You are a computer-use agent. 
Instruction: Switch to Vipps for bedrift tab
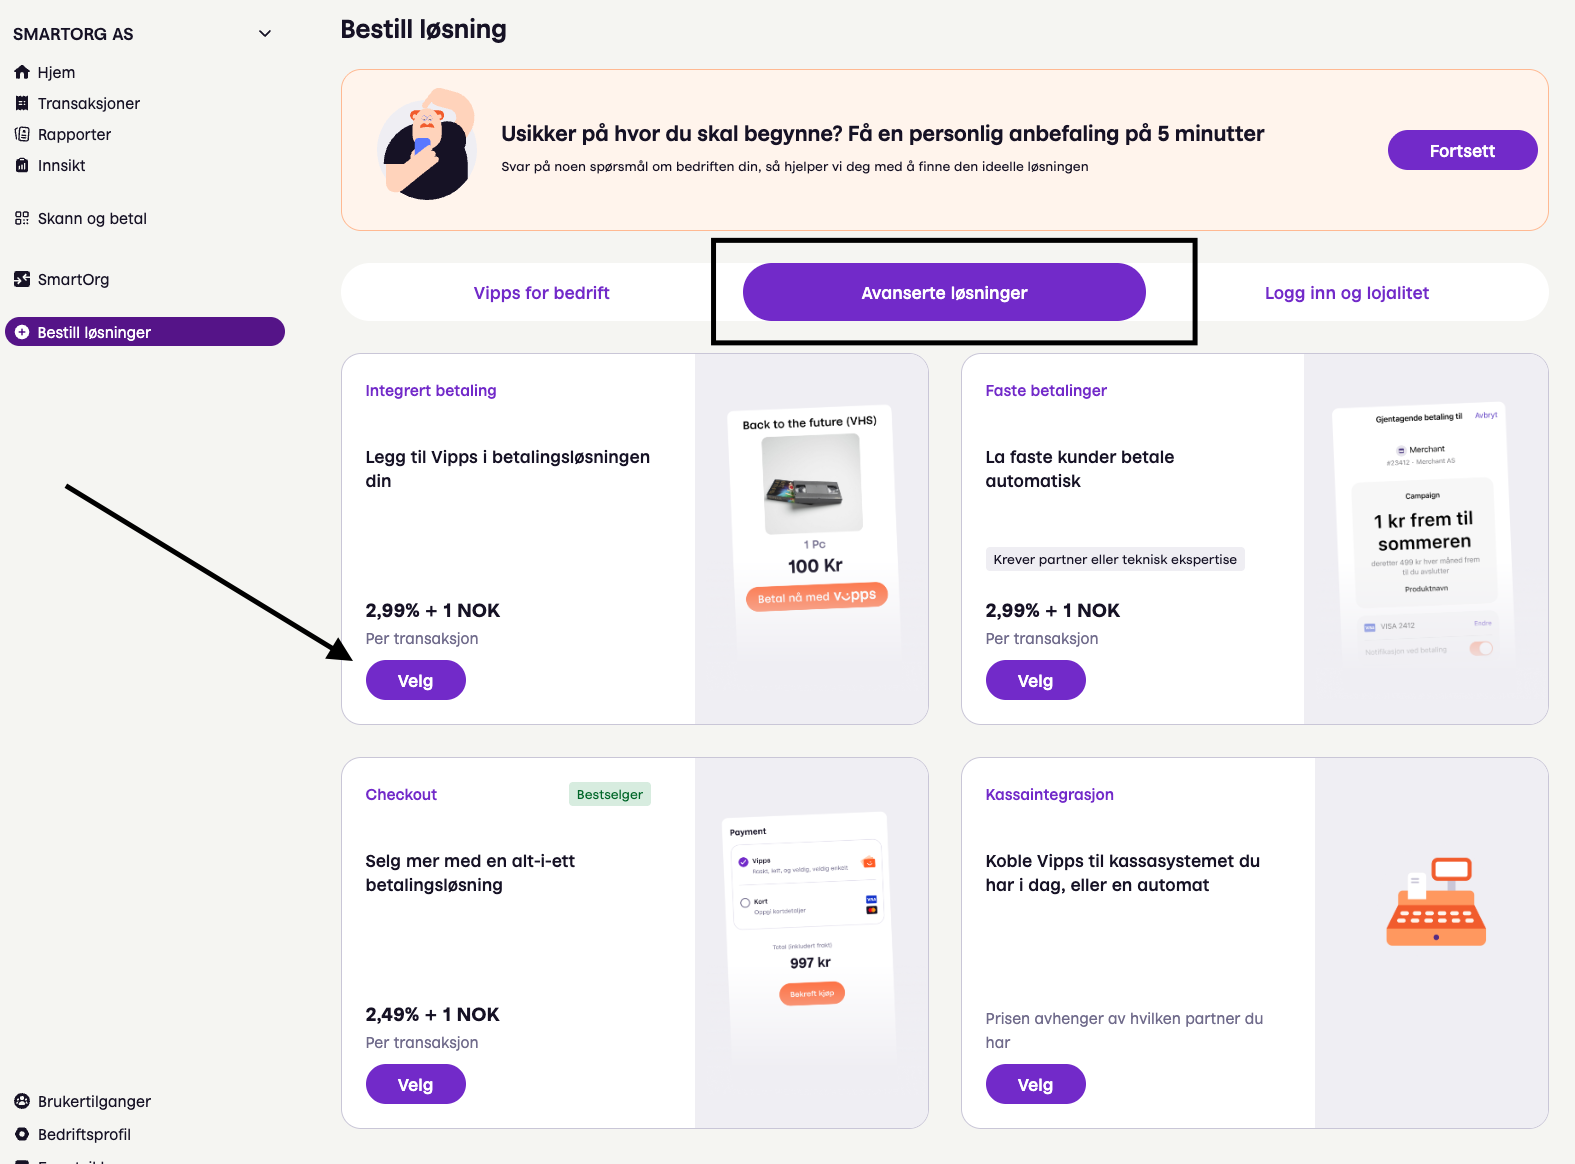pyautogui.click(x=541, y=293)
